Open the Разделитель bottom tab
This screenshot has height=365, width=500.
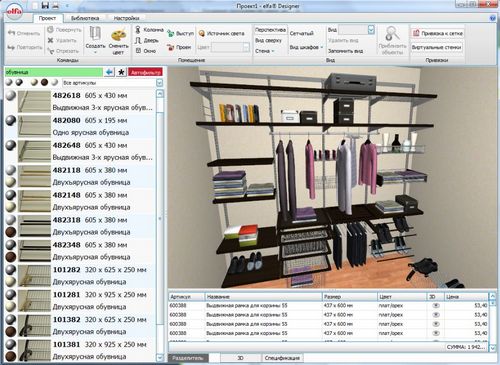[x=188, y=358]
